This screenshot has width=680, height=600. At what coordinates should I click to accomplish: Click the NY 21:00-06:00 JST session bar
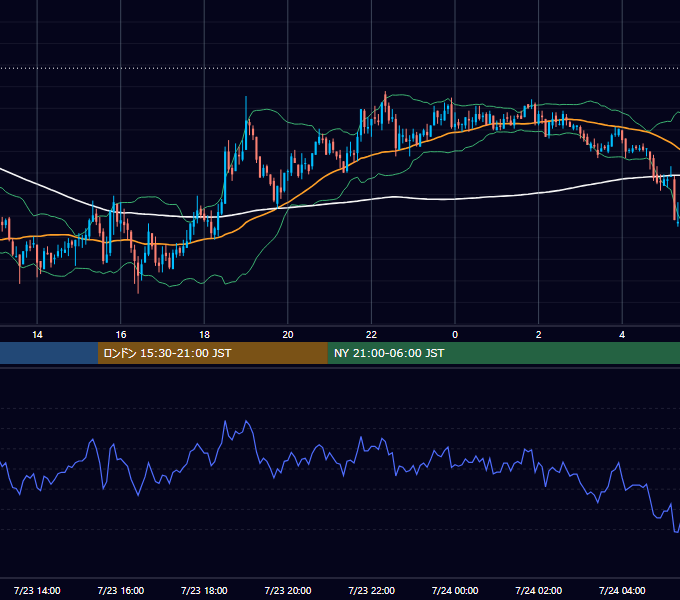click(x=503, y=353)
